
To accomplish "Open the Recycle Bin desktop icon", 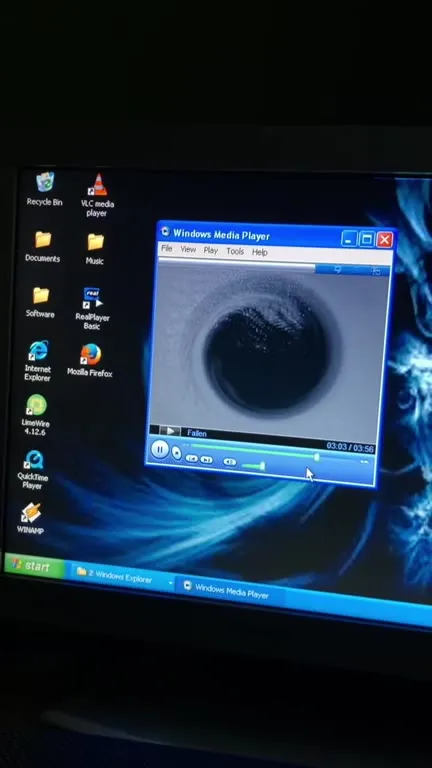I will (45, 189).
